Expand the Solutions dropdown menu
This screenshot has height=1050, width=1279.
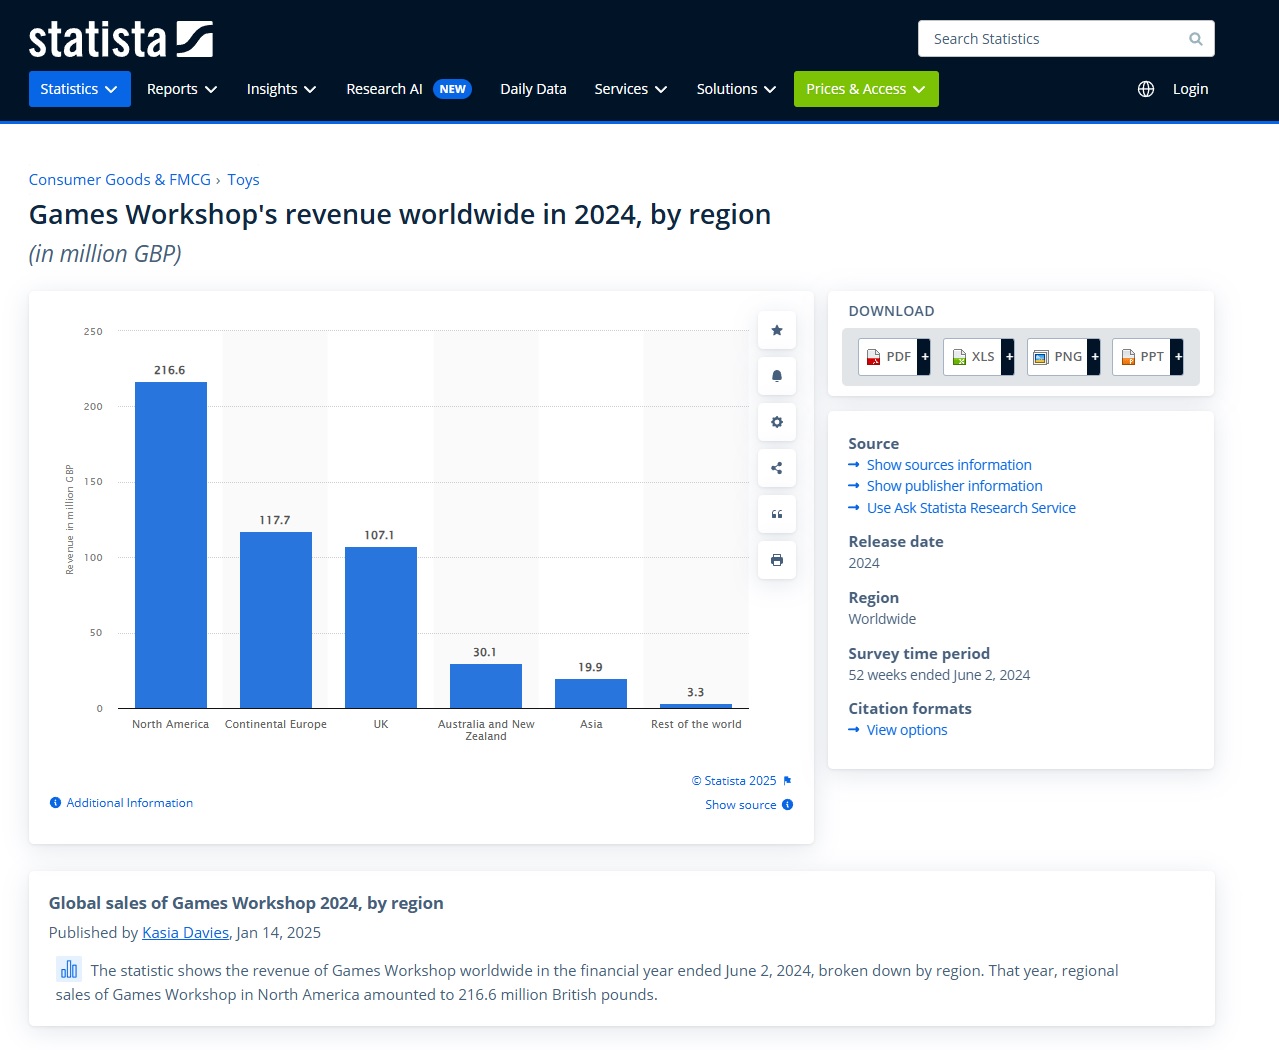click(x=737, y=89)
